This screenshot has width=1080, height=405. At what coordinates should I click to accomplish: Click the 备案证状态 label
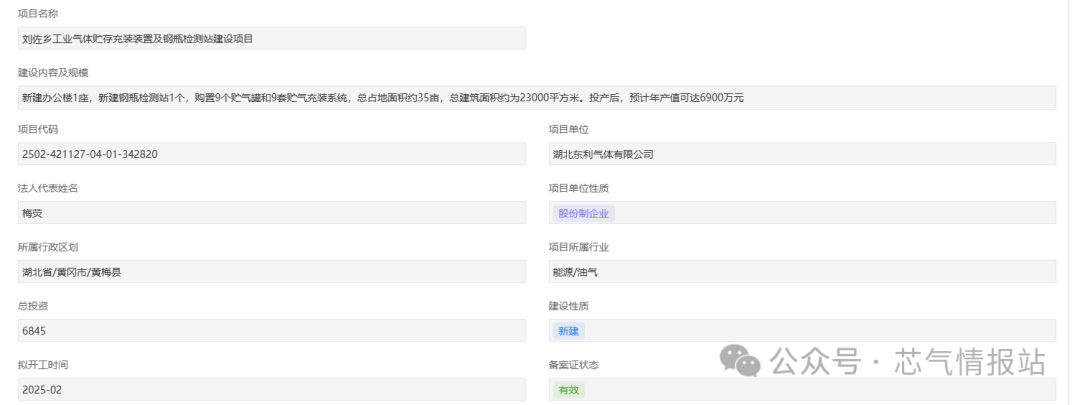(574, 364)
